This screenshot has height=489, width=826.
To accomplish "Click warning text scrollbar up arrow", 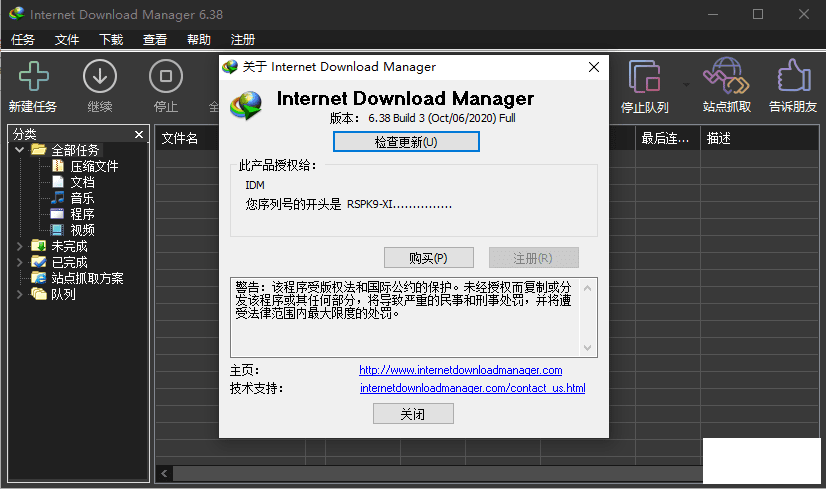I will [587, 288].
